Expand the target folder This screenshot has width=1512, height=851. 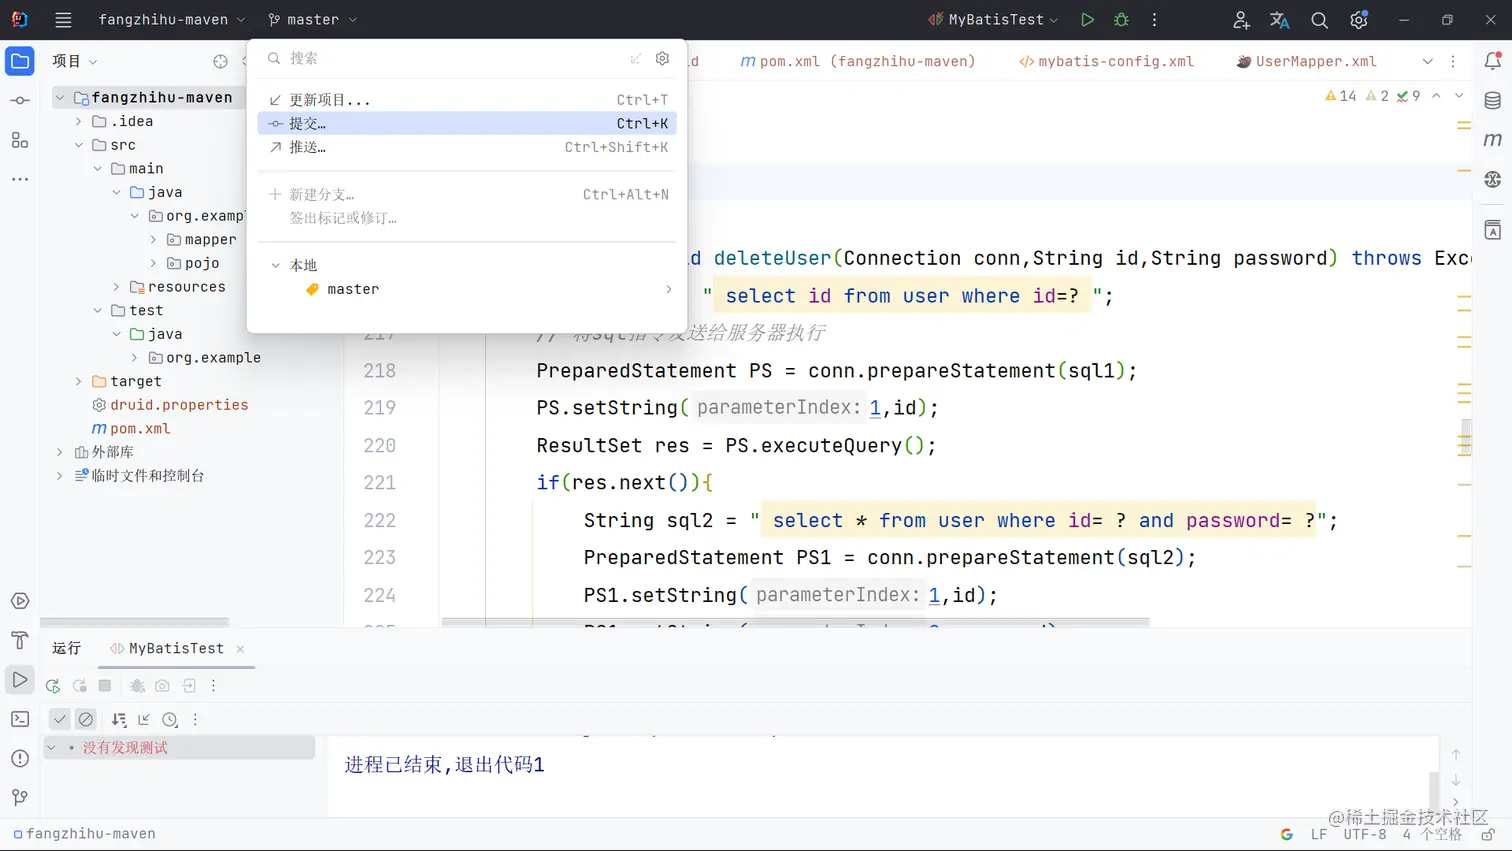point(79,381)
